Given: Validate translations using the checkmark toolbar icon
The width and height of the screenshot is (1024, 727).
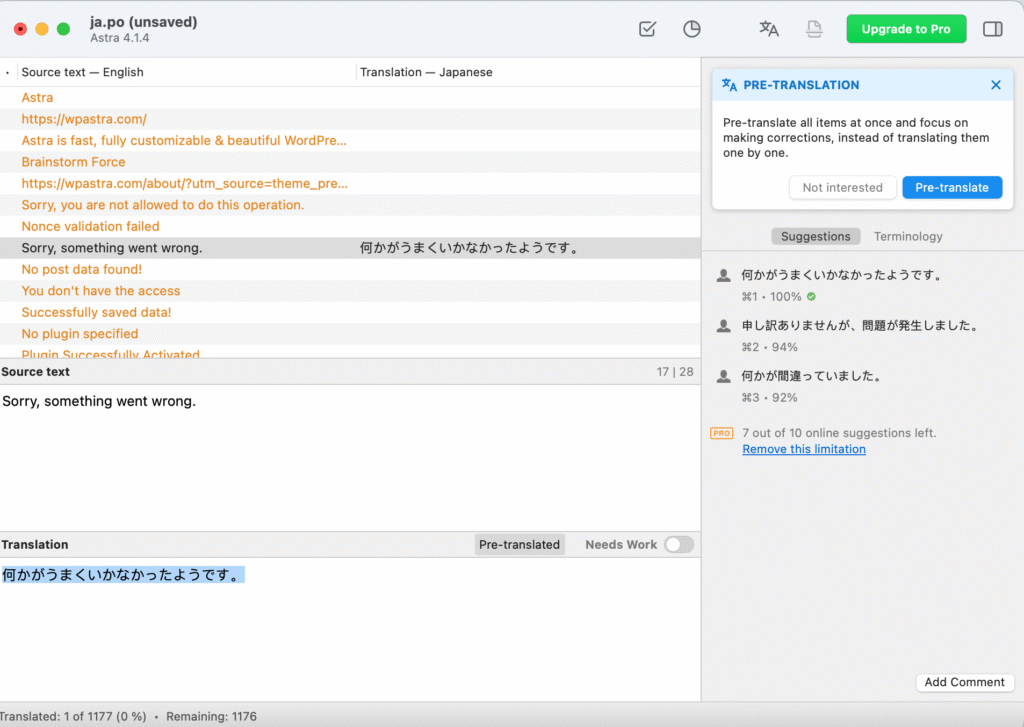Looking at the screenshot, I should point(646,29).
